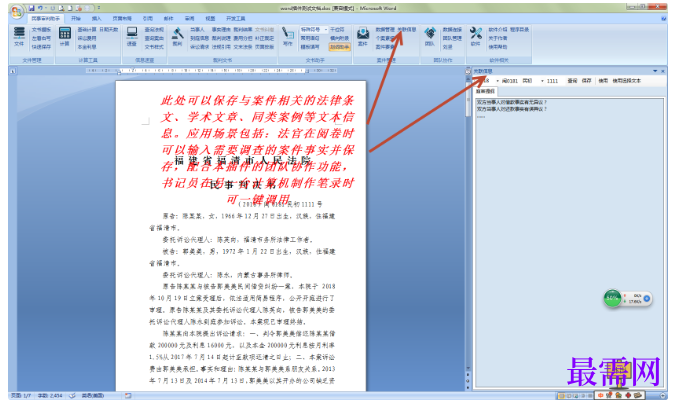Screen dimensions: 679x403
Task: Click 本金利息 button
Action: point(87,47)
